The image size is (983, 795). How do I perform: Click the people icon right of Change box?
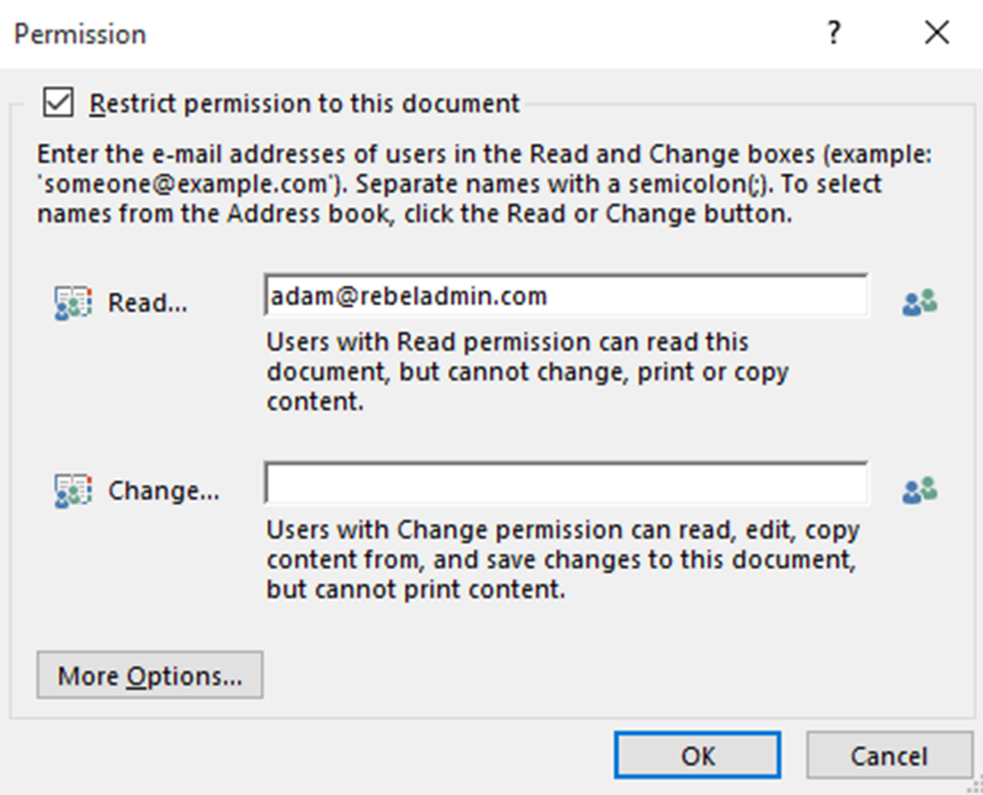tap(920, 490)
